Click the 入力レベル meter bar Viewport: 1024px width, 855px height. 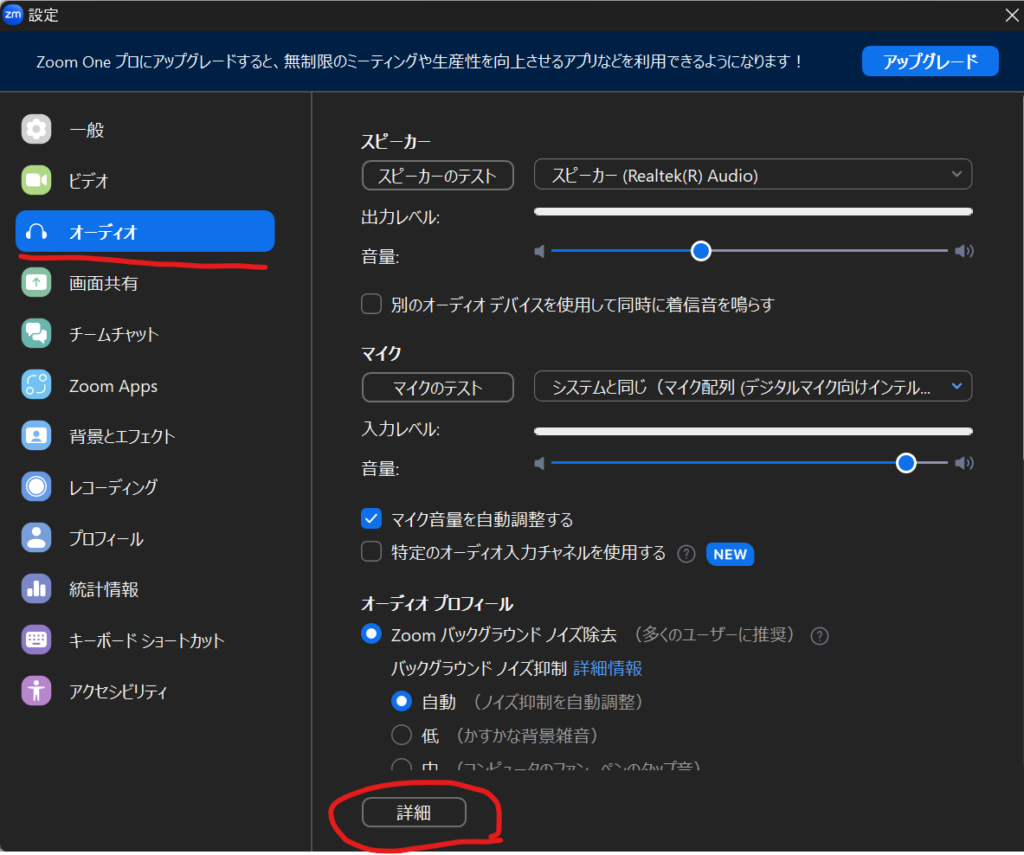[753, 431]
